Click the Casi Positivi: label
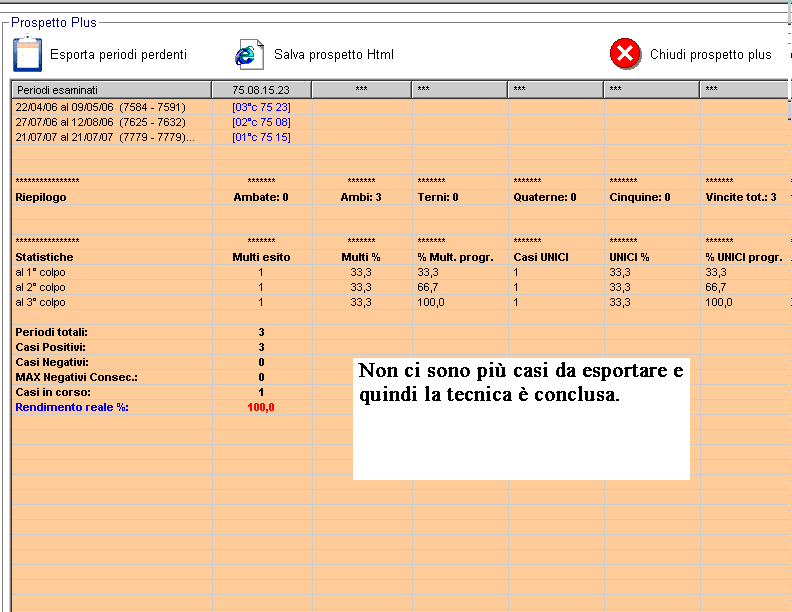The height and width of the screenshot is (612, 792). tap(51, 347)
